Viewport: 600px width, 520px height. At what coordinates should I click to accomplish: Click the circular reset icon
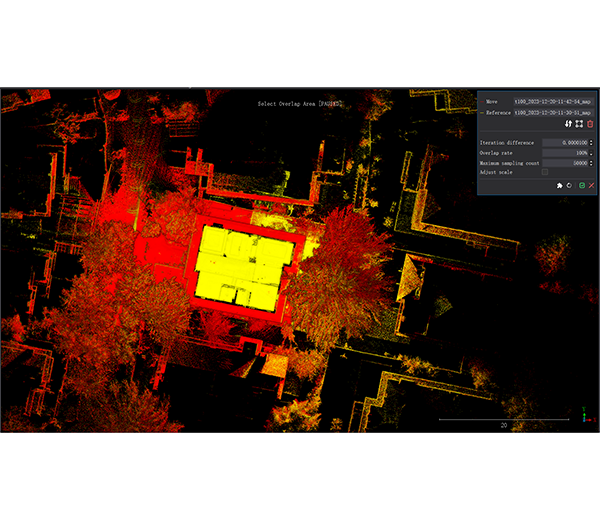tap(570, 186)
